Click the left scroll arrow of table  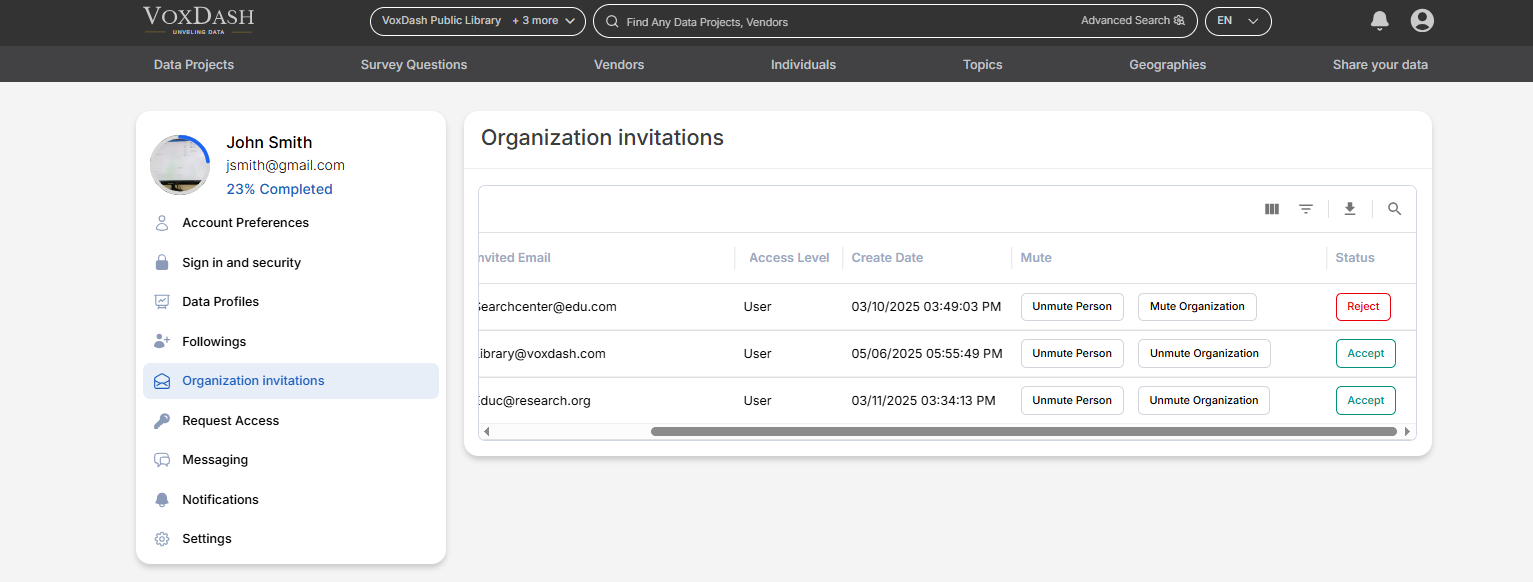(x=487, y=432)
